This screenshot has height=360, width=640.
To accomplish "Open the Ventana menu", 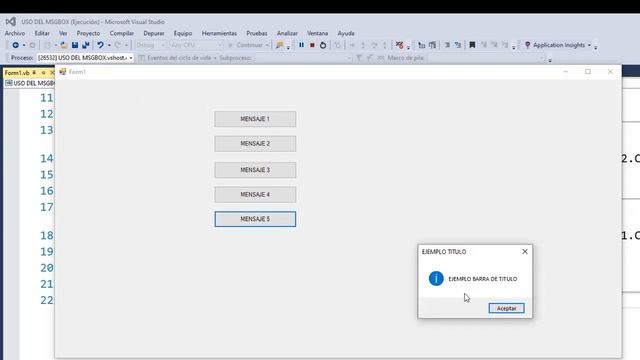I will (x=318, y=33).
